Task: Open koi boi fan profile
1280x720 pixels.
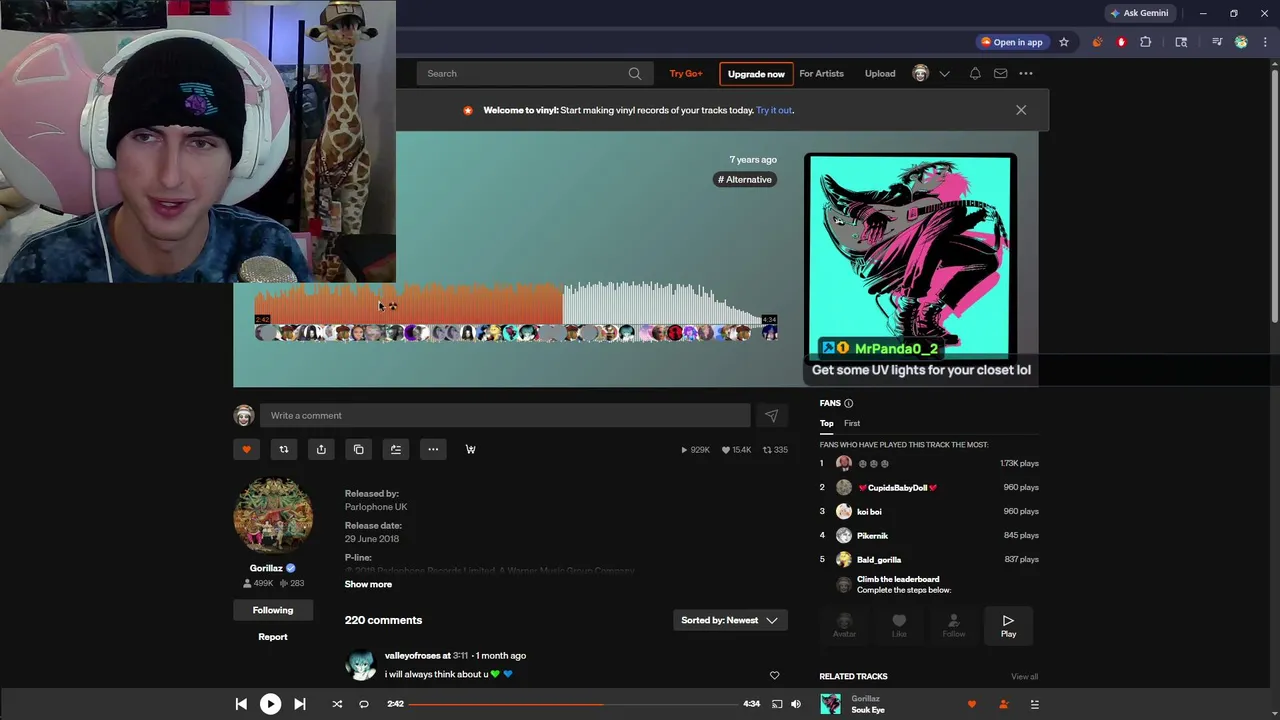Action: click(869, 512)
